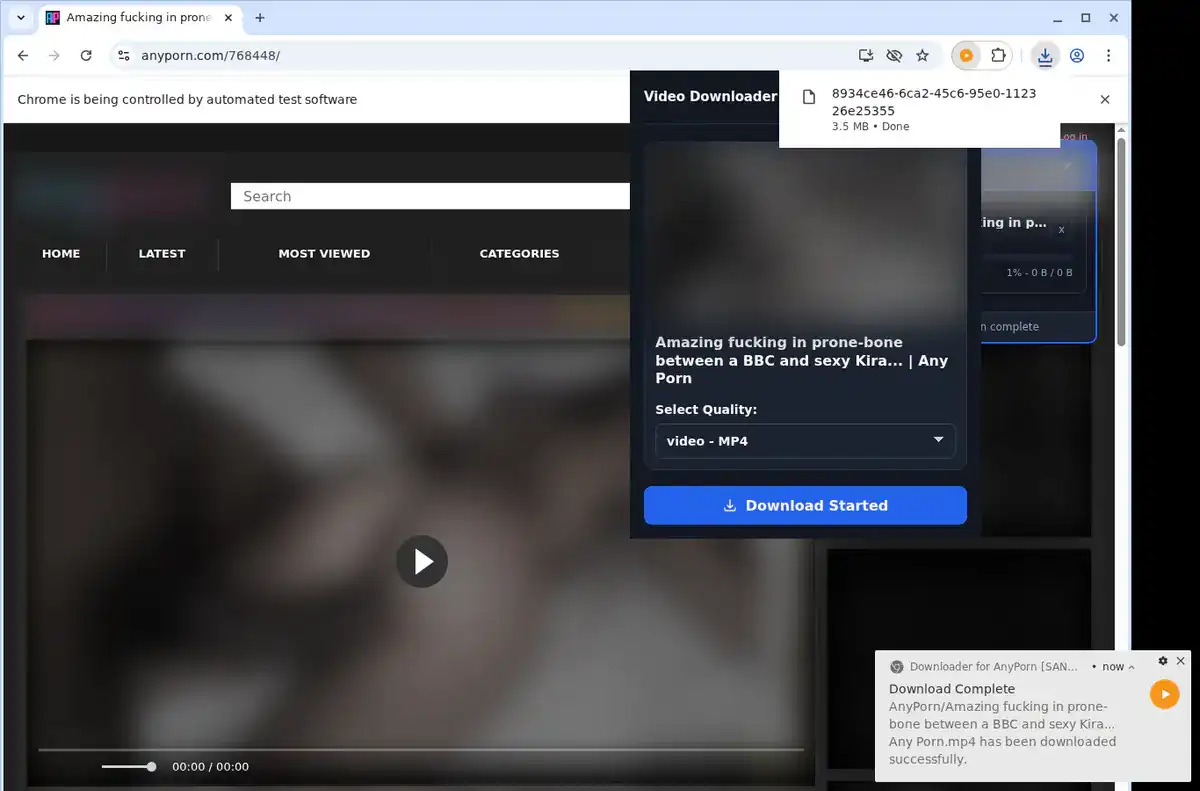
Task: Dismiss the Download Complete notification
Action: [1181, 661]
